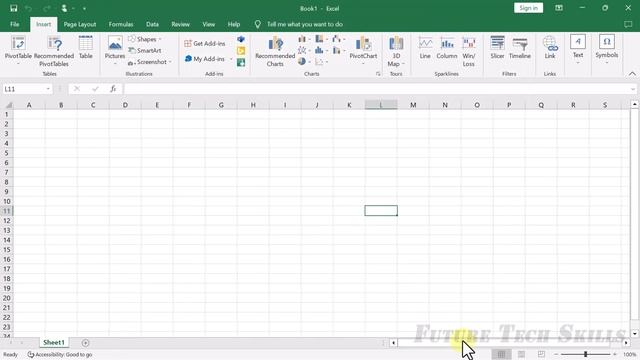The width and height of the screenshot is (640, 360).
Task: Switch to the Page Layout tab
Action: pyautogui.click(x=80, y=24)
